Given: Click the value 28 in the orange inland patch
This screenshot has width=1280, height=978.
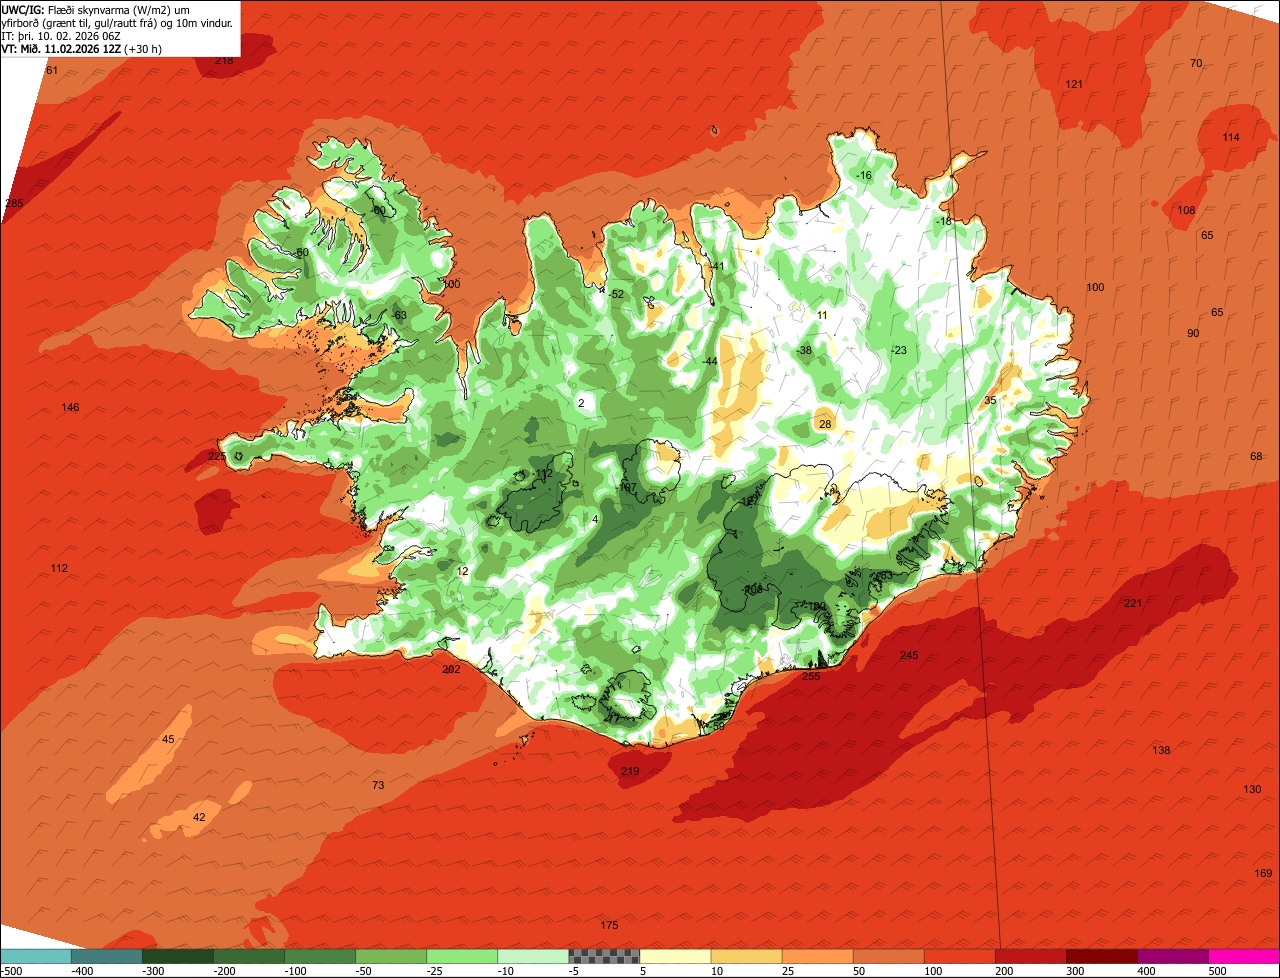Looking at the screenshot, I should 825,424.
